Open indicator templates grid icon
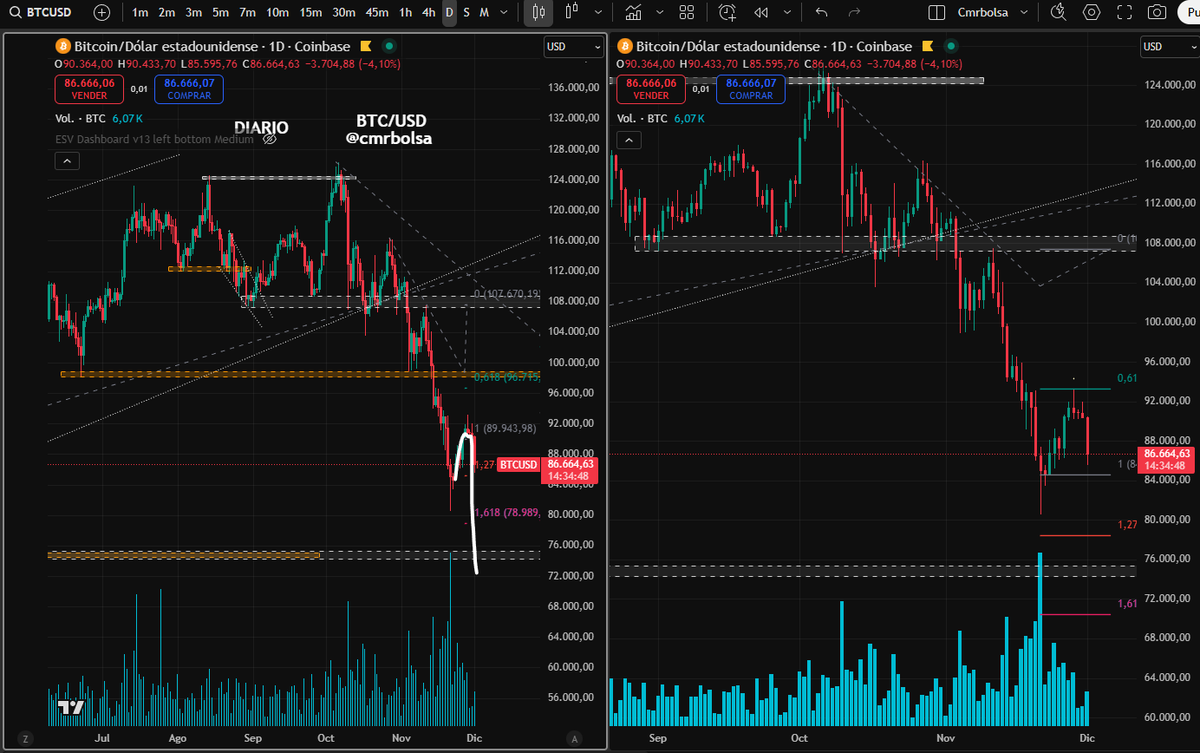1200x753 pixels. coord(686,12)
